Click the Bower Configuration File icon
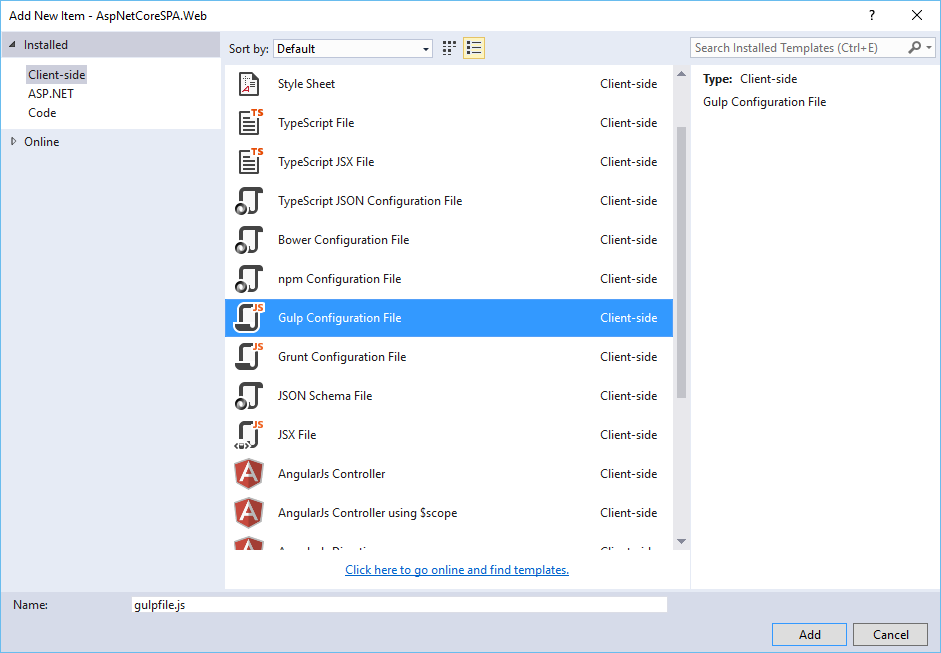941x653 pixels. click(x=249, y=239)
